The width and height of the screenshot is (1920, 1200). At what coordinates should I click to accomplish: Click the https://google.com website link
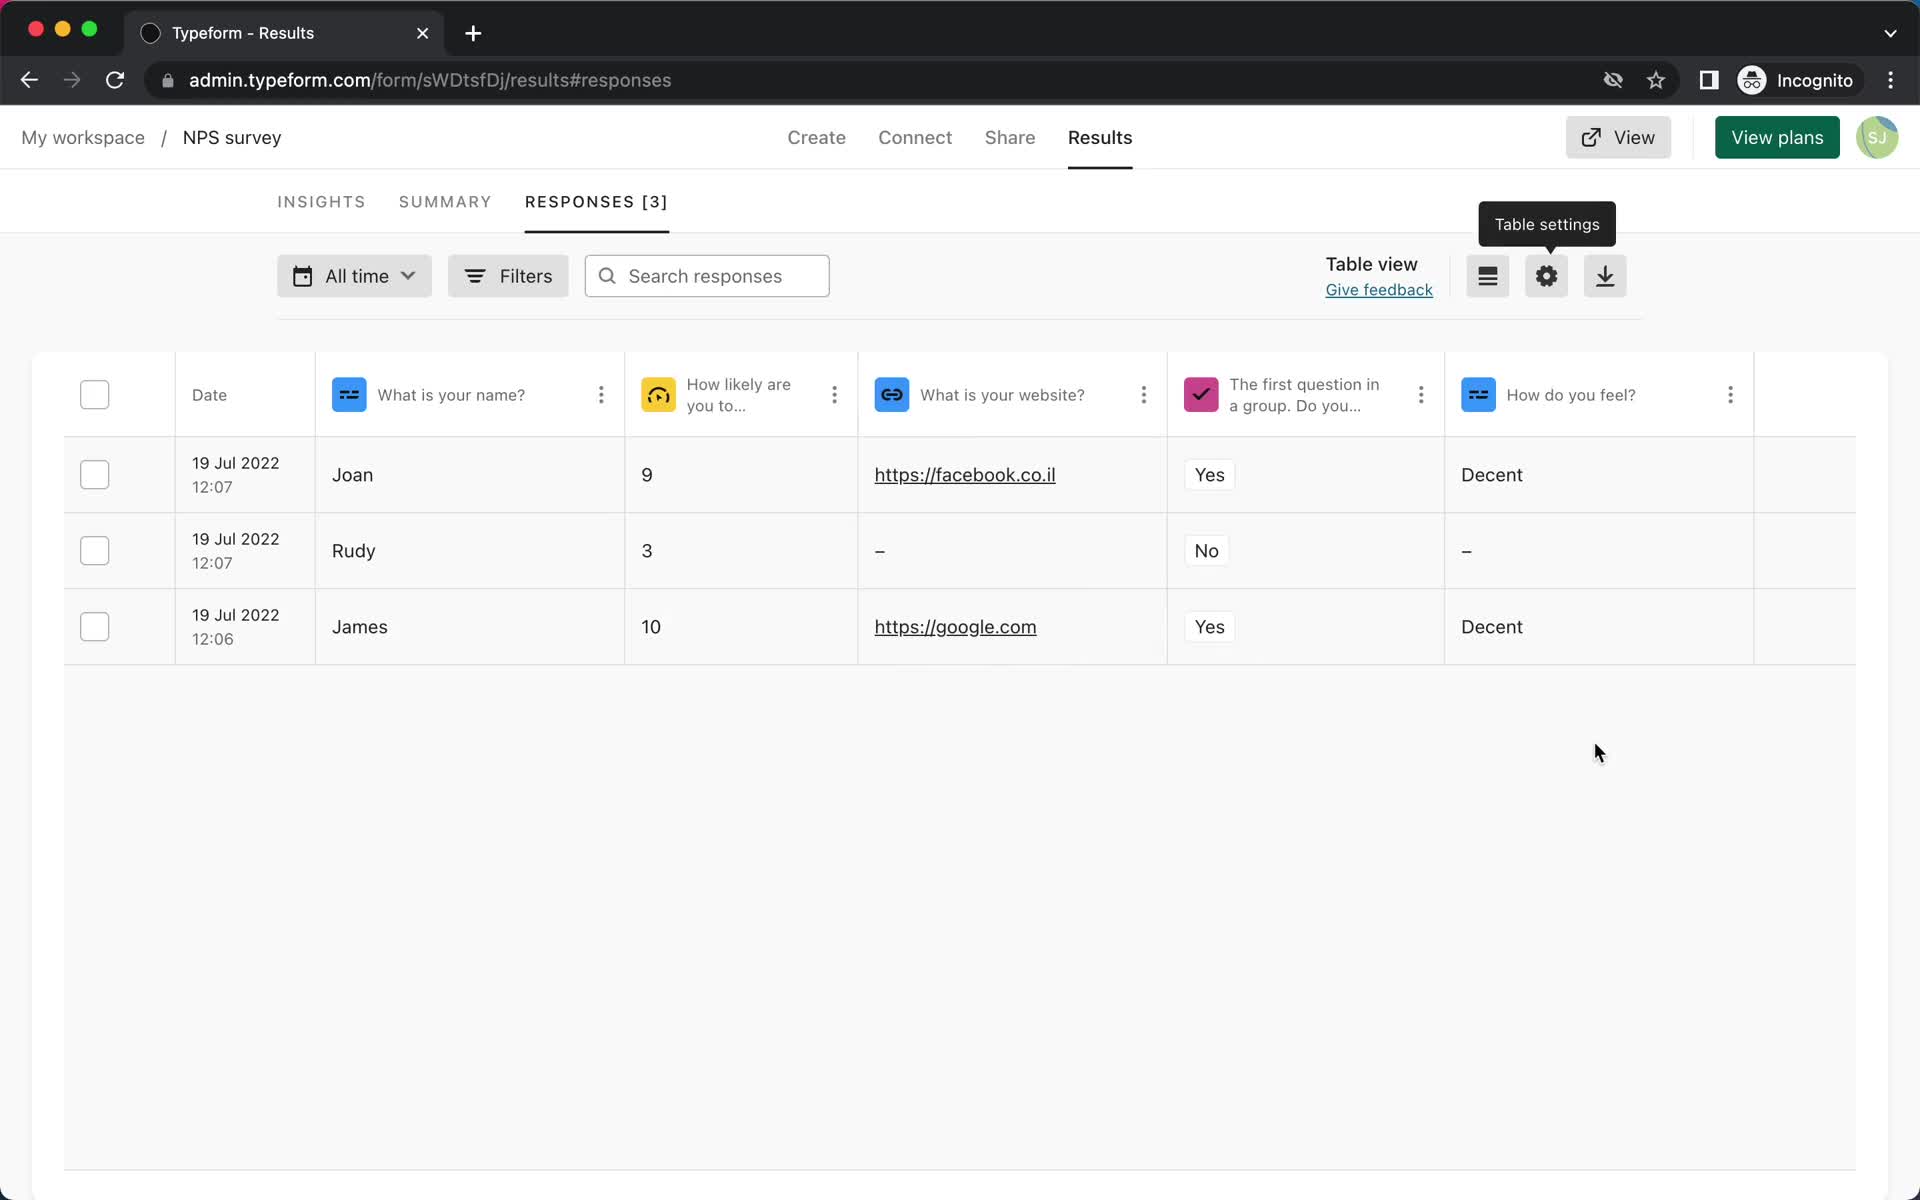pos(955,626)
